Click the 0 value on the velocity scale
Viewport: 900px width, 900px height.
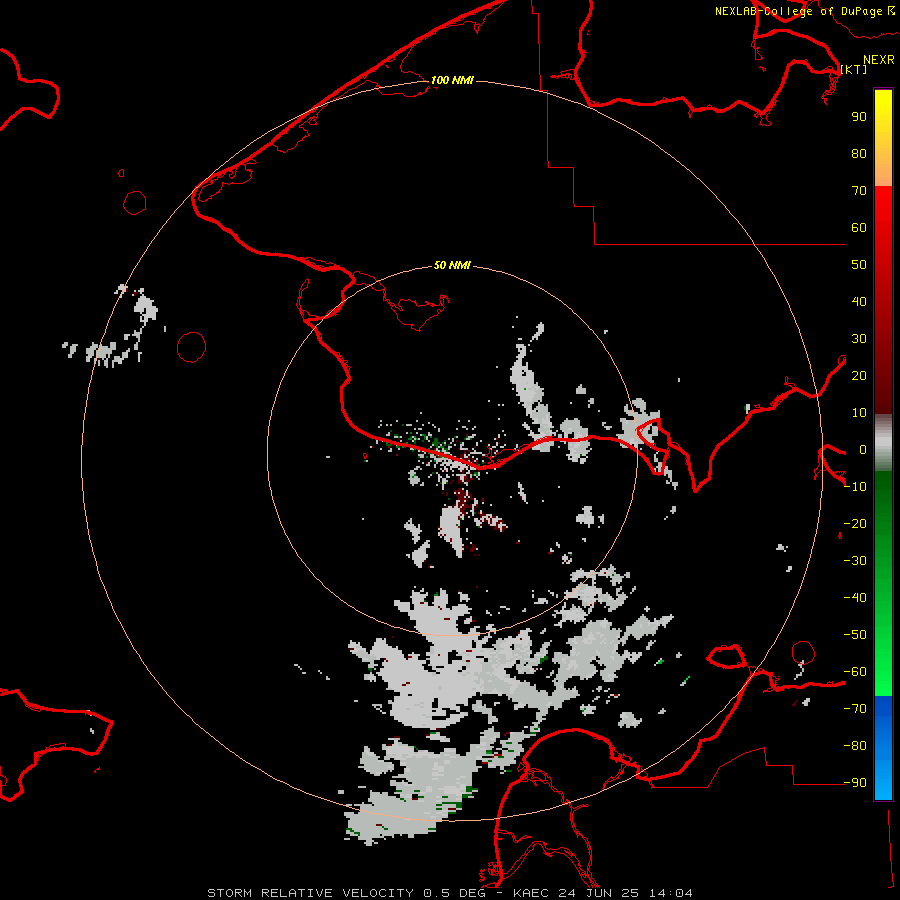click(862, 449)
